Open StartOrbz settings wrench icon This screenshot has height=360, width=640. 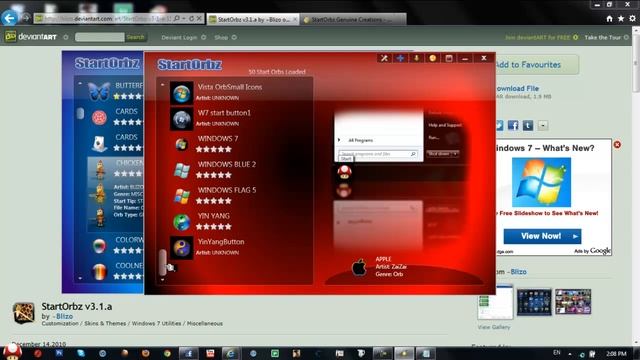[384, 58]
